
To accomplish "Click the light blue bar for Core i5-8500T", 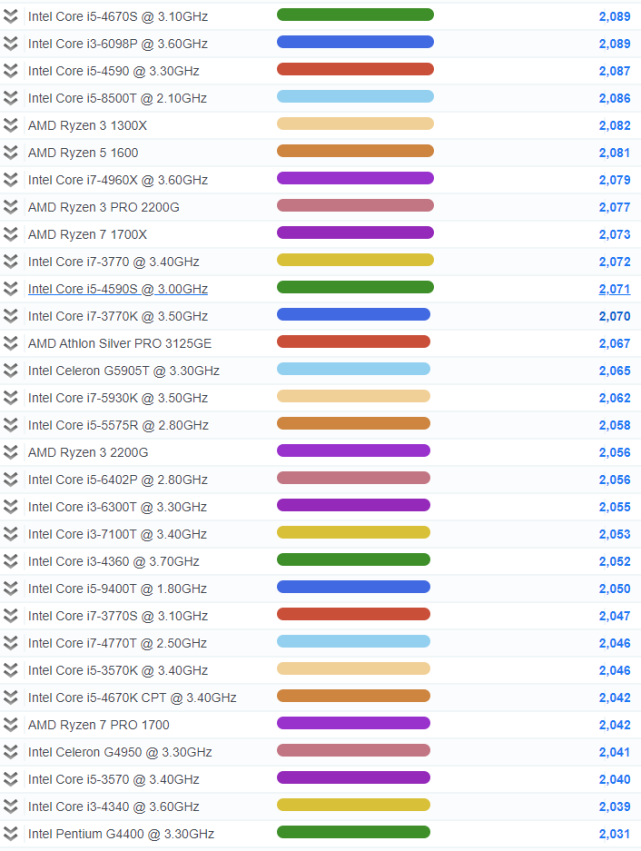I will (x=355, y=97).
